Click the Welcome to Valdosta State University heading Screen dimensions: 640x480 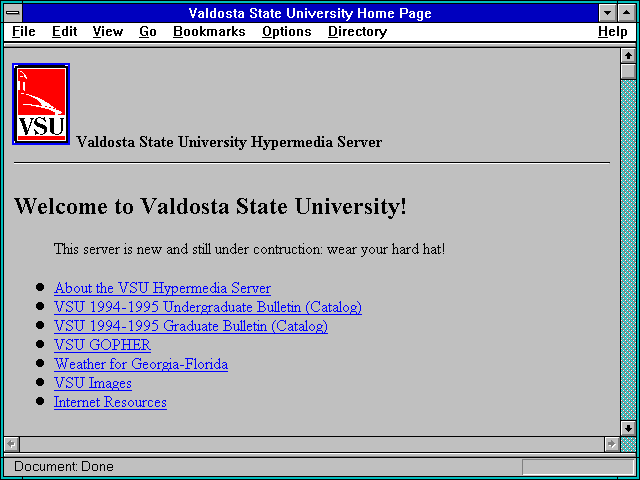[211, 206]
